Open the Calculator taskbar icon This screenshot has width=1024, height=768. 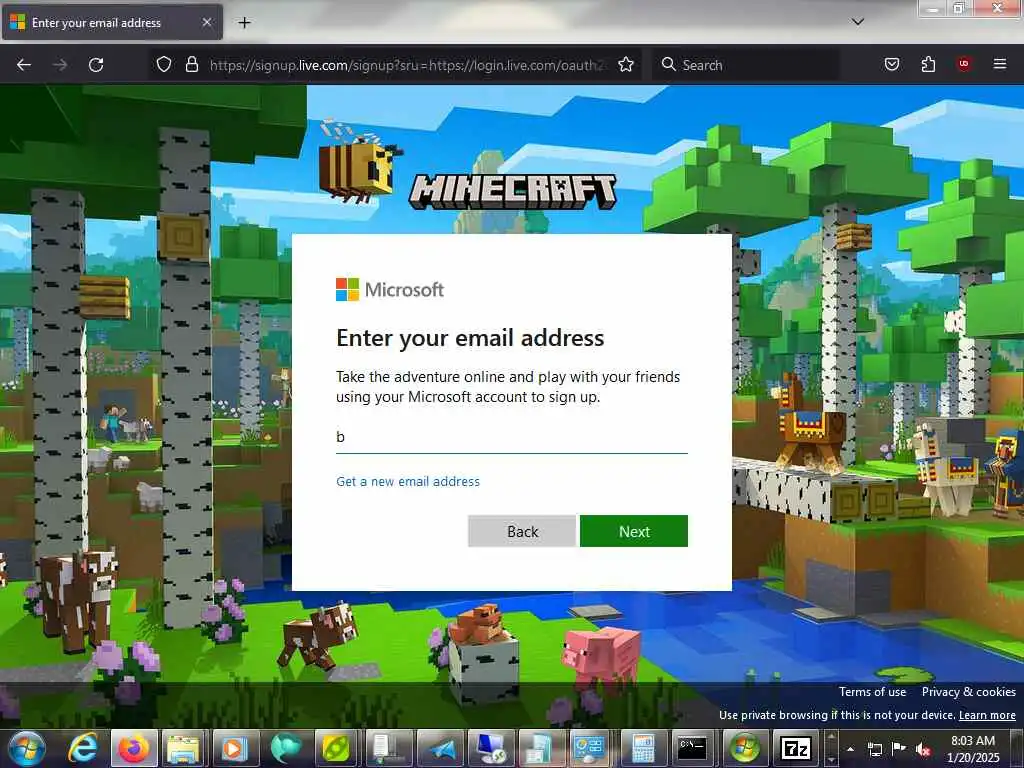click(643, 748)
